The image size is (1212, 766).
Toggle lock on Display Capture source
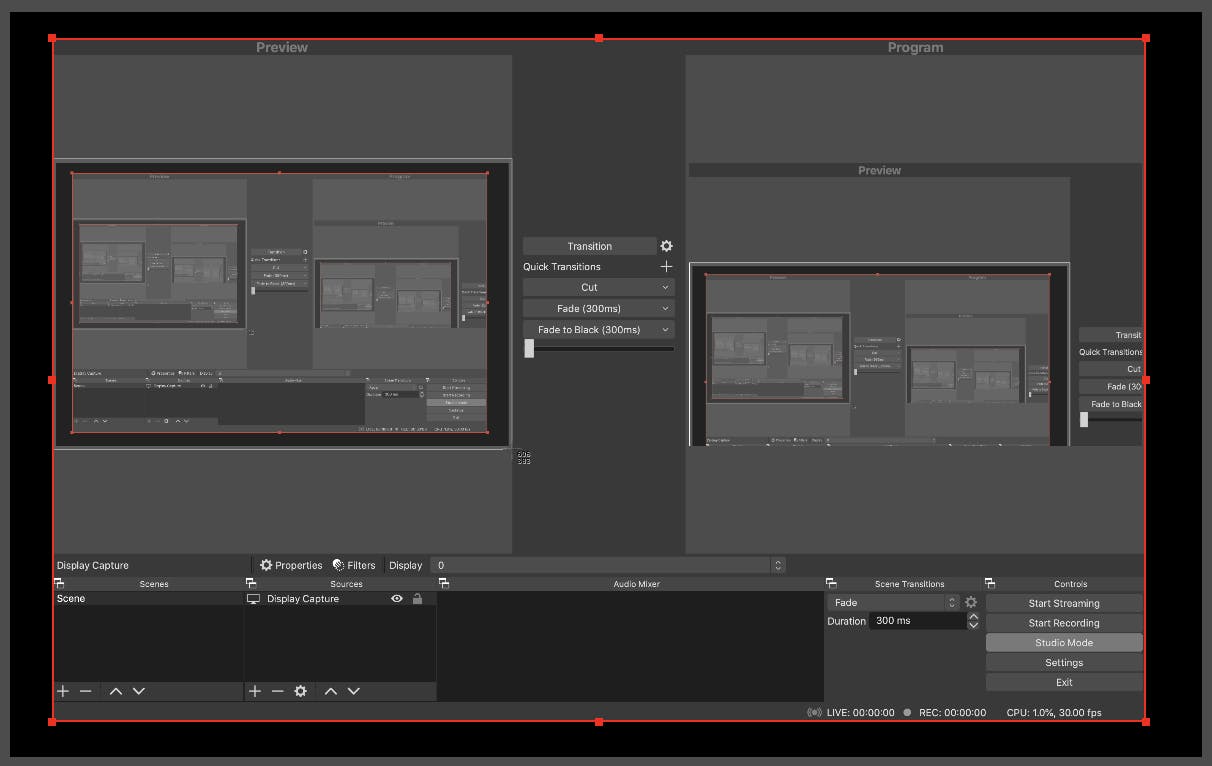point(418,599)
